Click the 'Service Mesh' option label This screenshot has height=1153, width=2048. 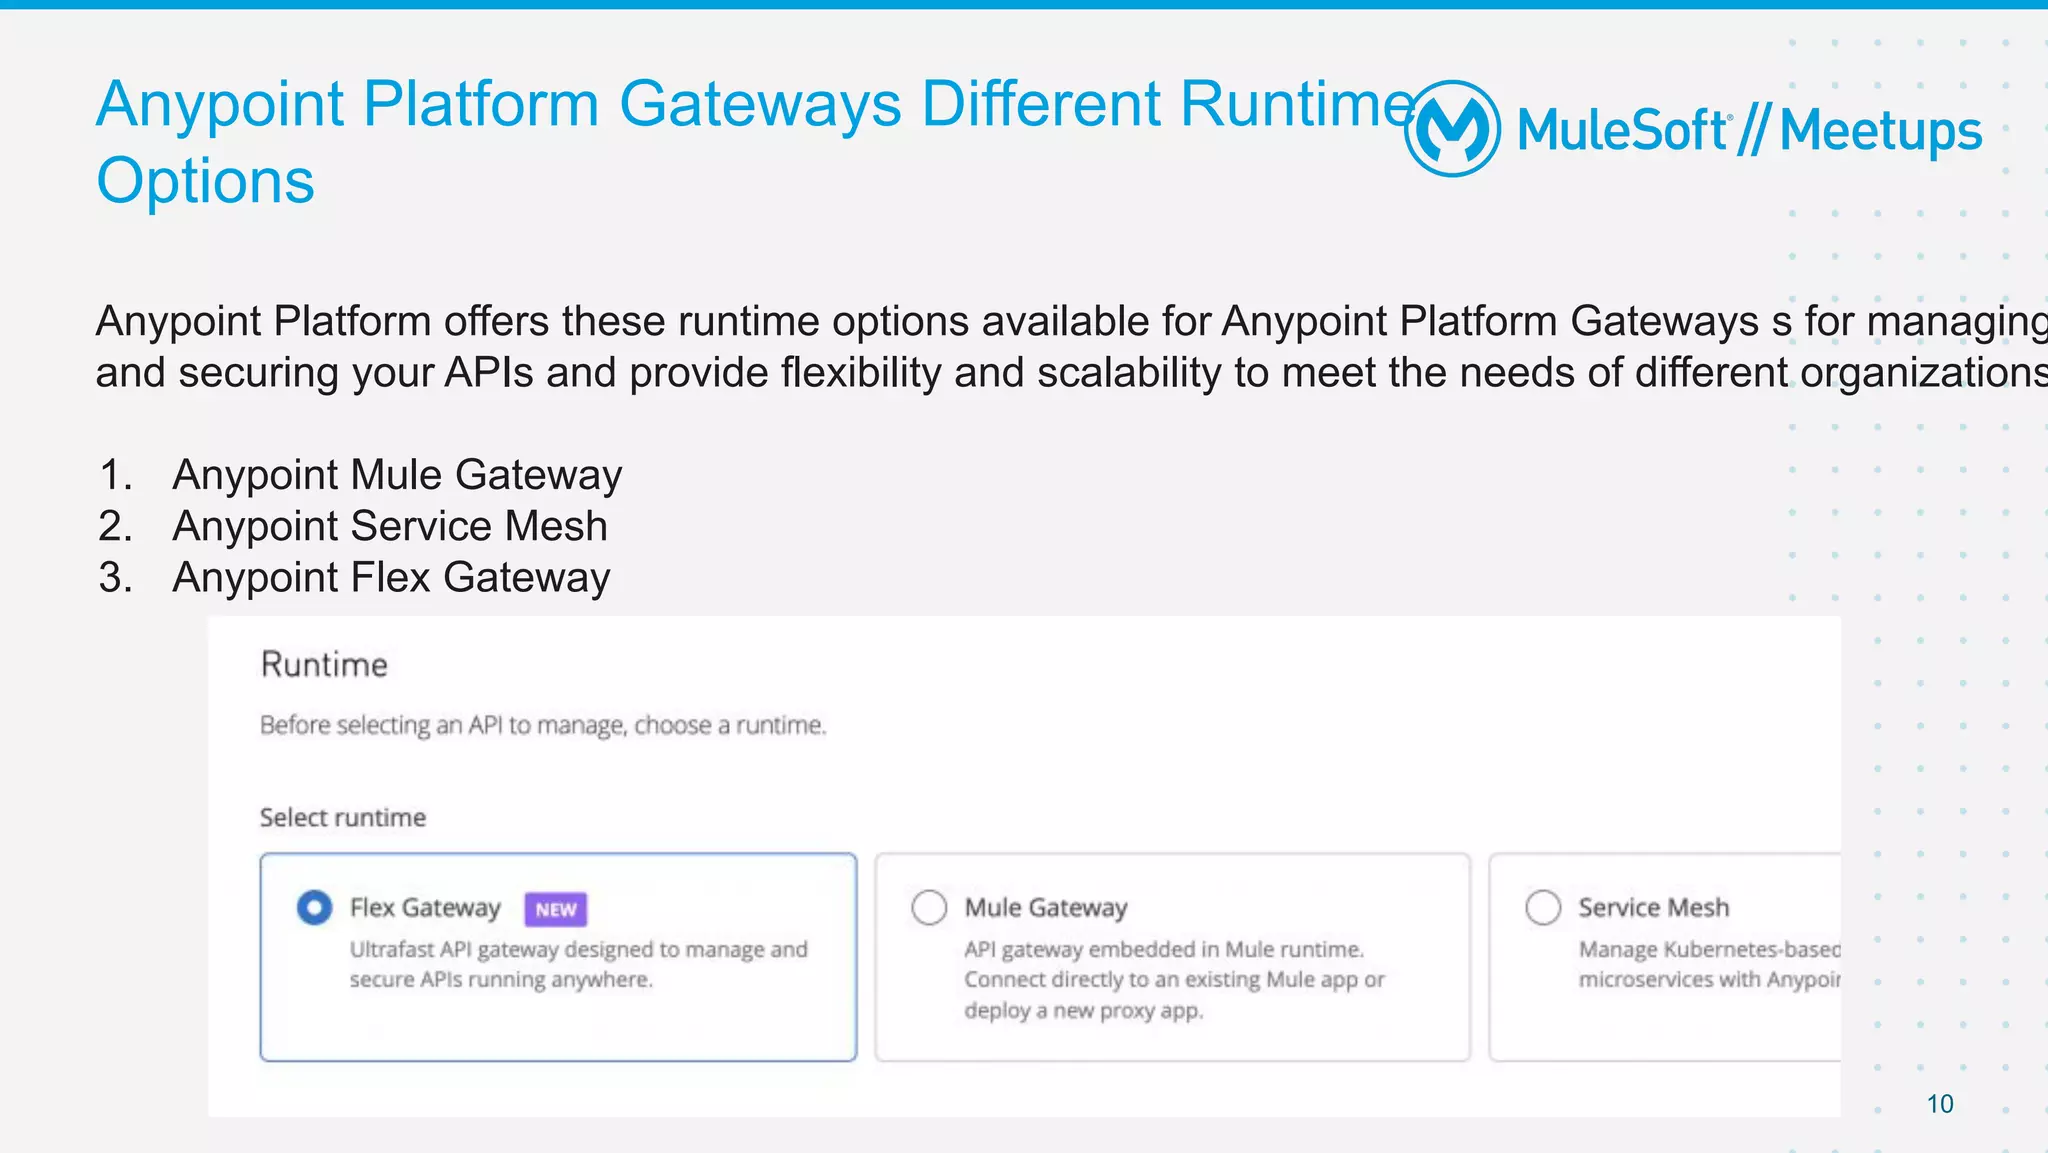click(1654, 907)
